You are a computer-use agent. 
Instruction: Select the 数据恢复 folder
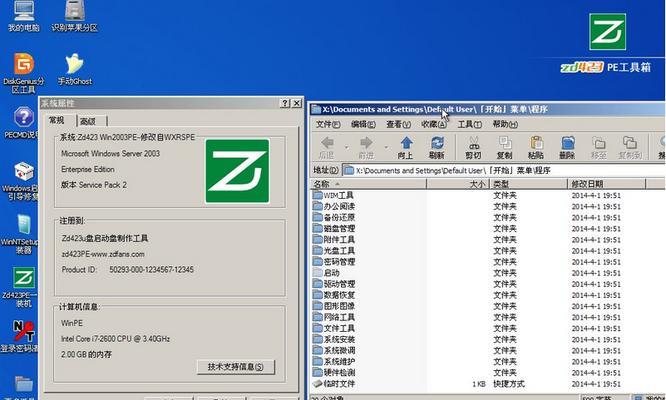(333, 295)
